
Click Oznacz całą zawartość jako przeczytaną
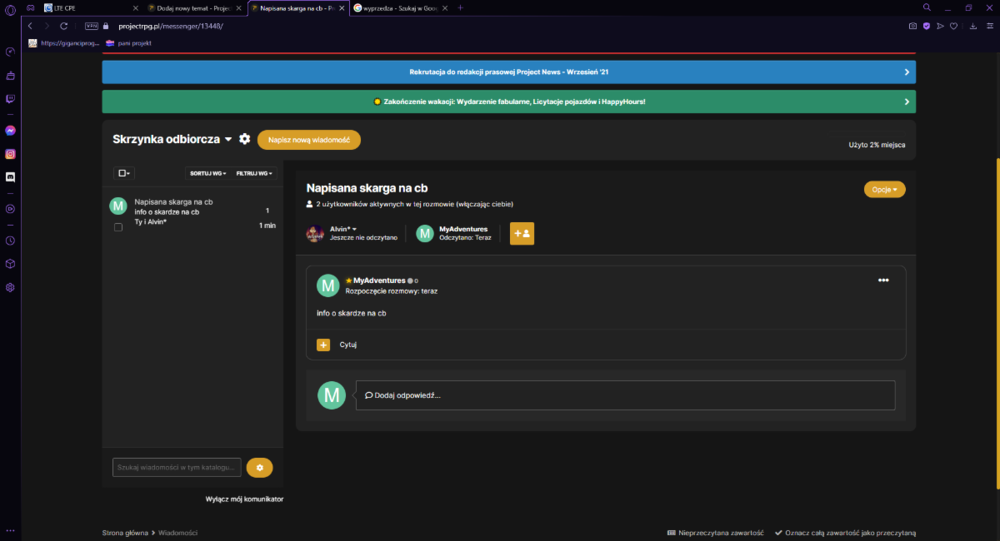pos(845,533)
